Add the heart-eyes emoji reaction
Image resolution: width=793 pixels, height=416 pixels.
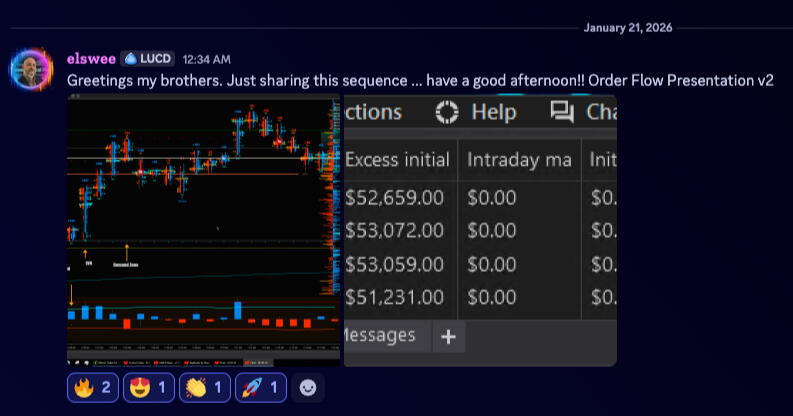[x=149, y=388]
